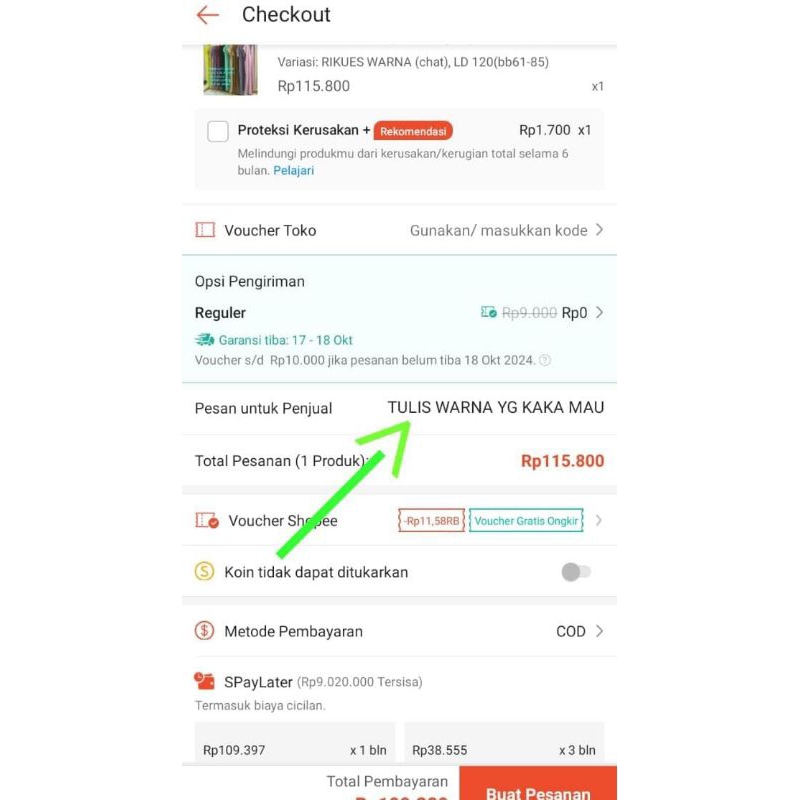Tap the Buat Pesanan button

coord(538,783)
